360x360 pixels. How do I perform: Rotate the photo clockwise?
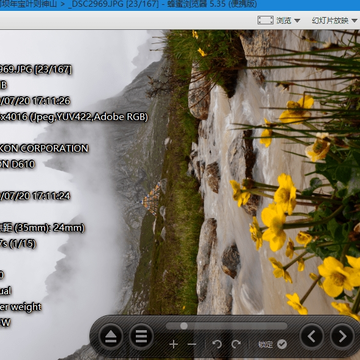pos(236,344)
